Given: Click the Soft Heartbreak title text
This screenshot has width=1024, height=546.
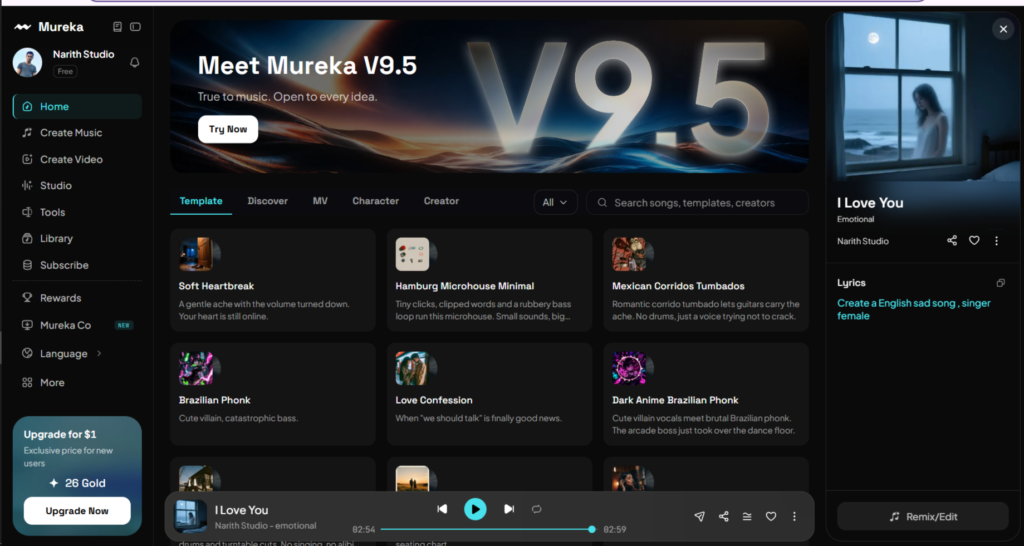Looking at the screenshot, I should pyautogui.click(x=216, y=286).
